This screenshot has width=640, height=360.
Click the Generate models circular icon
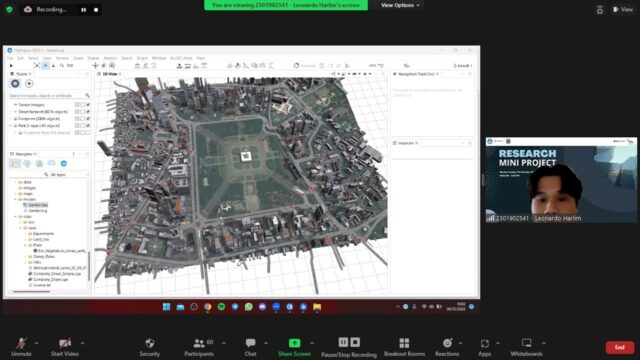click(296, 65)
